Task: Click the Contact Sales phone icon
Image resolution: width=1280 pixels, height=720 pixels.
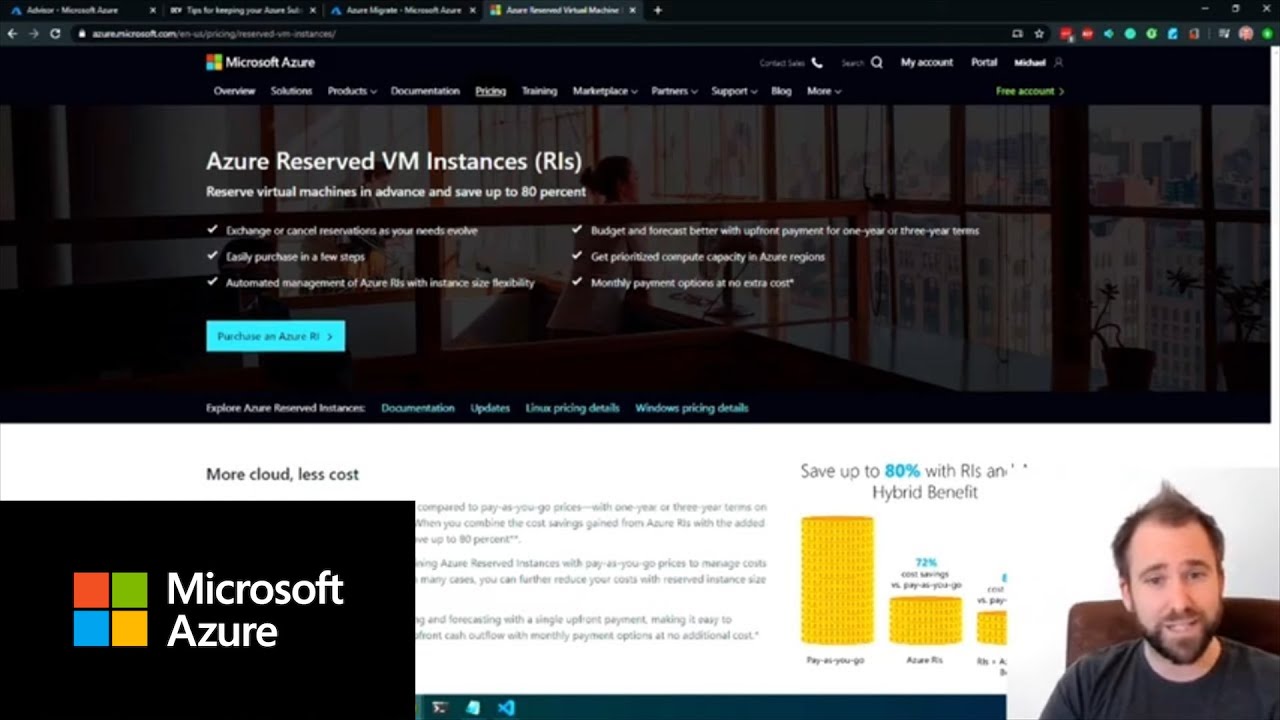Action: click(x=817, y=62)
